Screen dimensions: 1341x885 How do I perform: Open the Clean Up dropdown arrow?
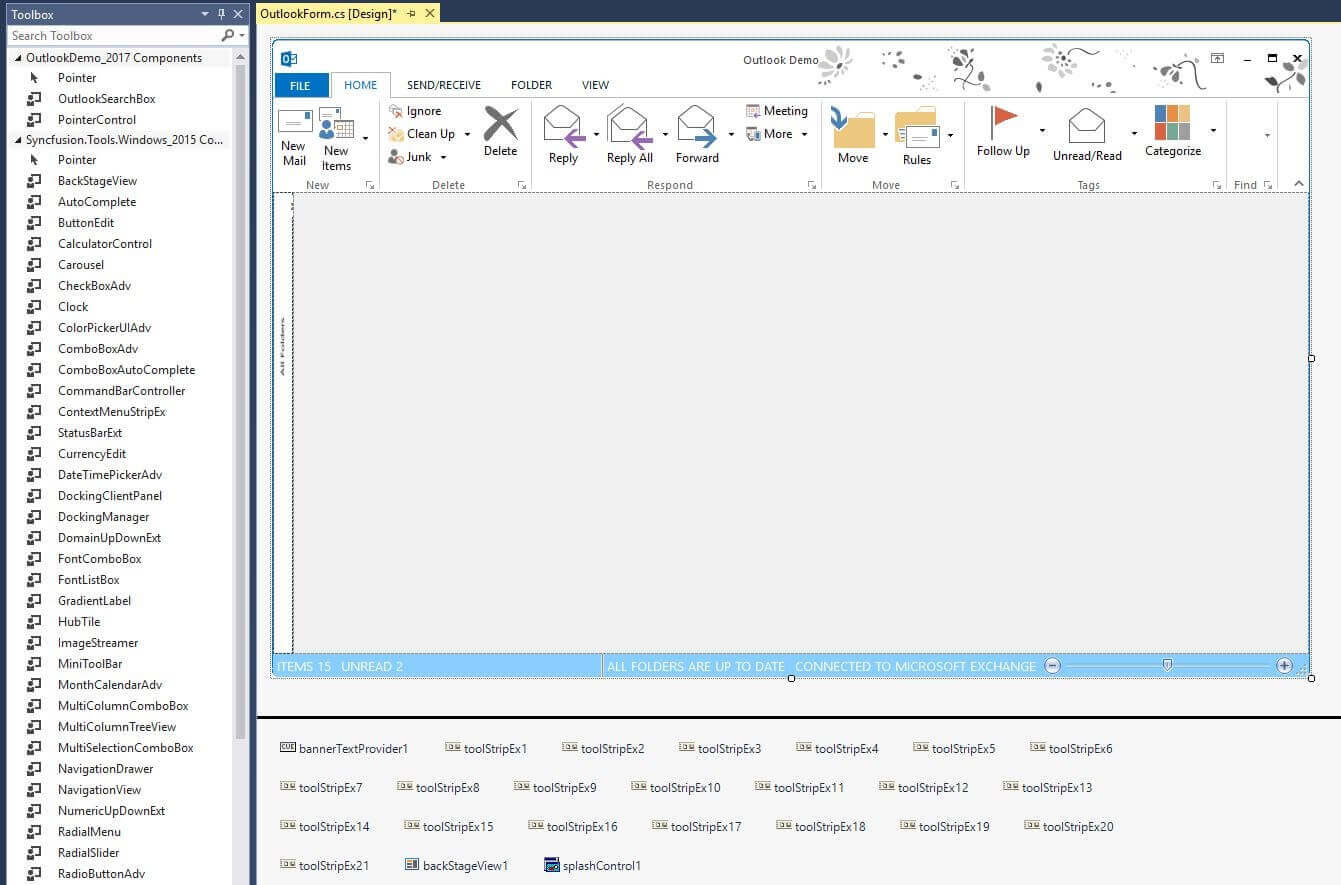(x=467, y=134)
